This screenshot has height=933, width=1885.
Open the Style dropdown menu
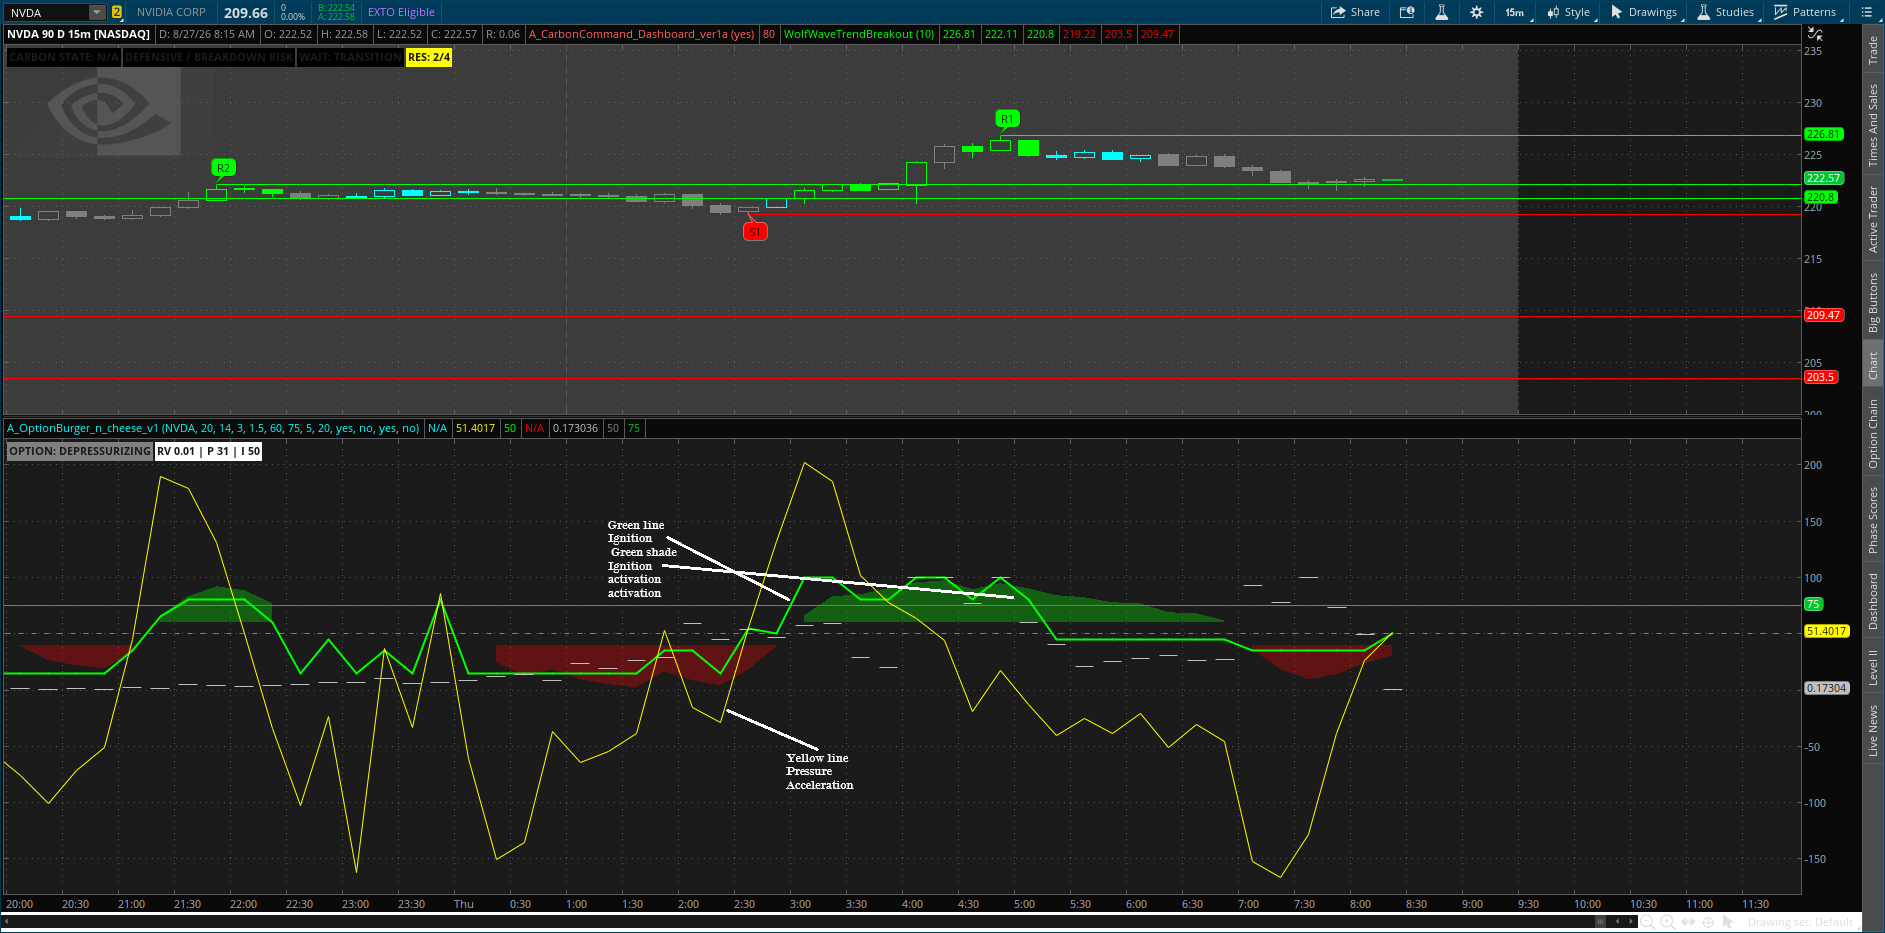[x=1570, y=12]
